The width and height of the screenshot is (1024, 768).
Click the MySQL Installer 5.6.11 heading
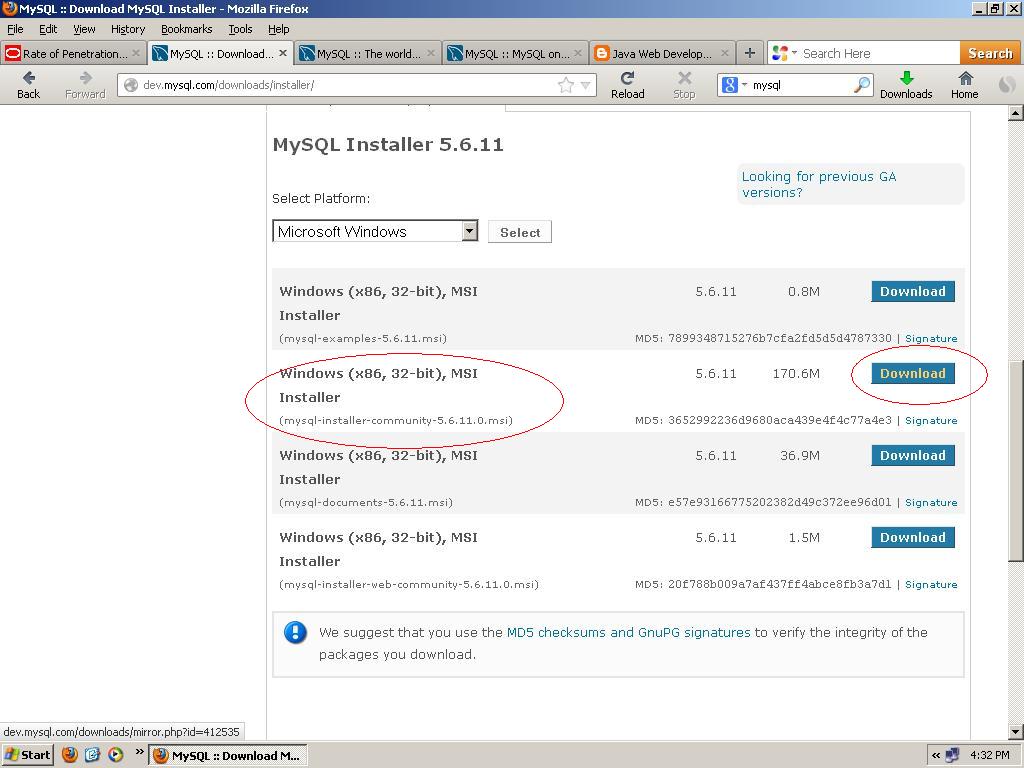[x=388, y=144]
